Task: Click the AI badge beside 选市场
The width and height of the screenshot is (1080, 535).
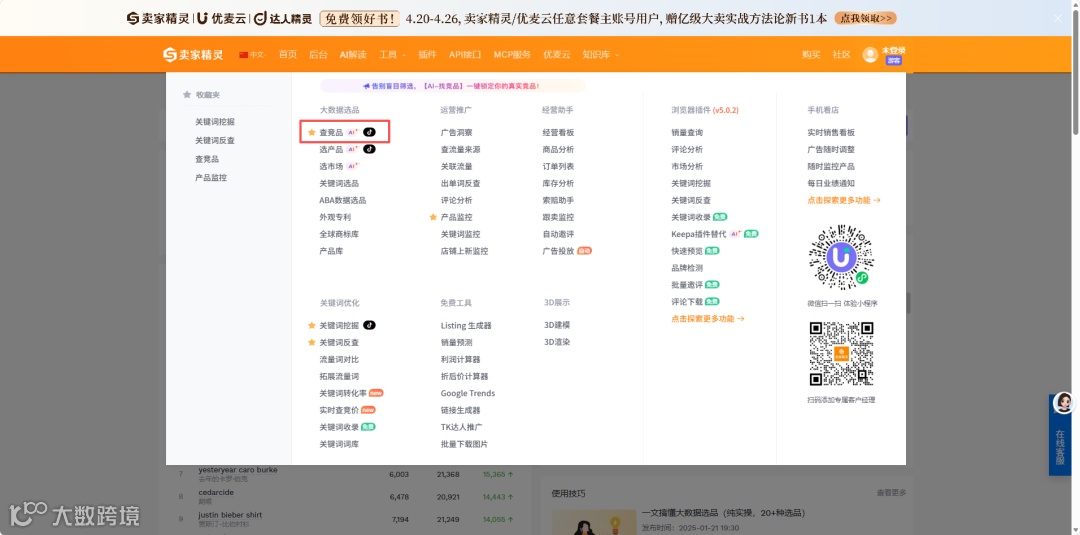Action: click(353, 166)
